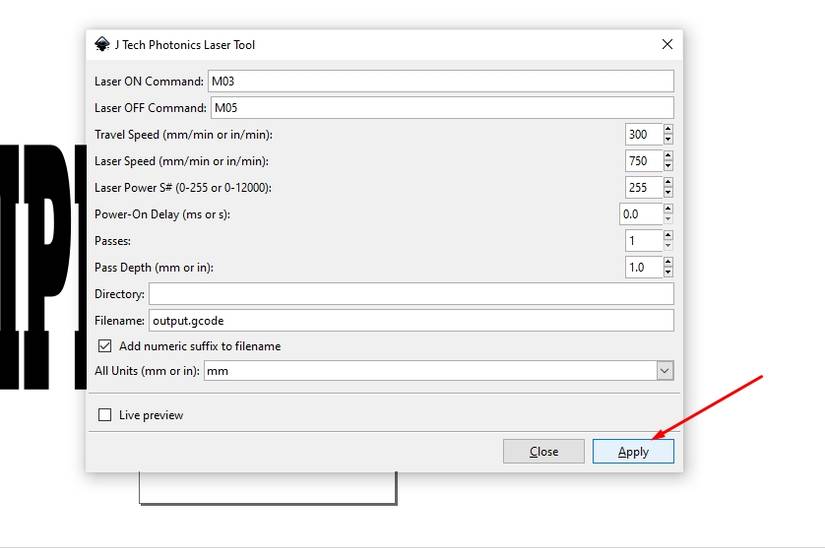
Task: Edit the Laser OFF Command field
Action: click(x=442, y=107)
